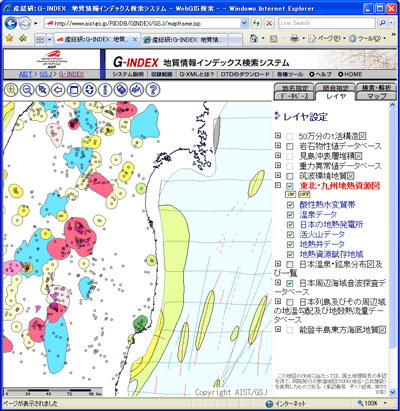Viewport: 400px width, 411px height.
Task: Uncheck the 活火山データ checkbox
Action: click(290, 235)
